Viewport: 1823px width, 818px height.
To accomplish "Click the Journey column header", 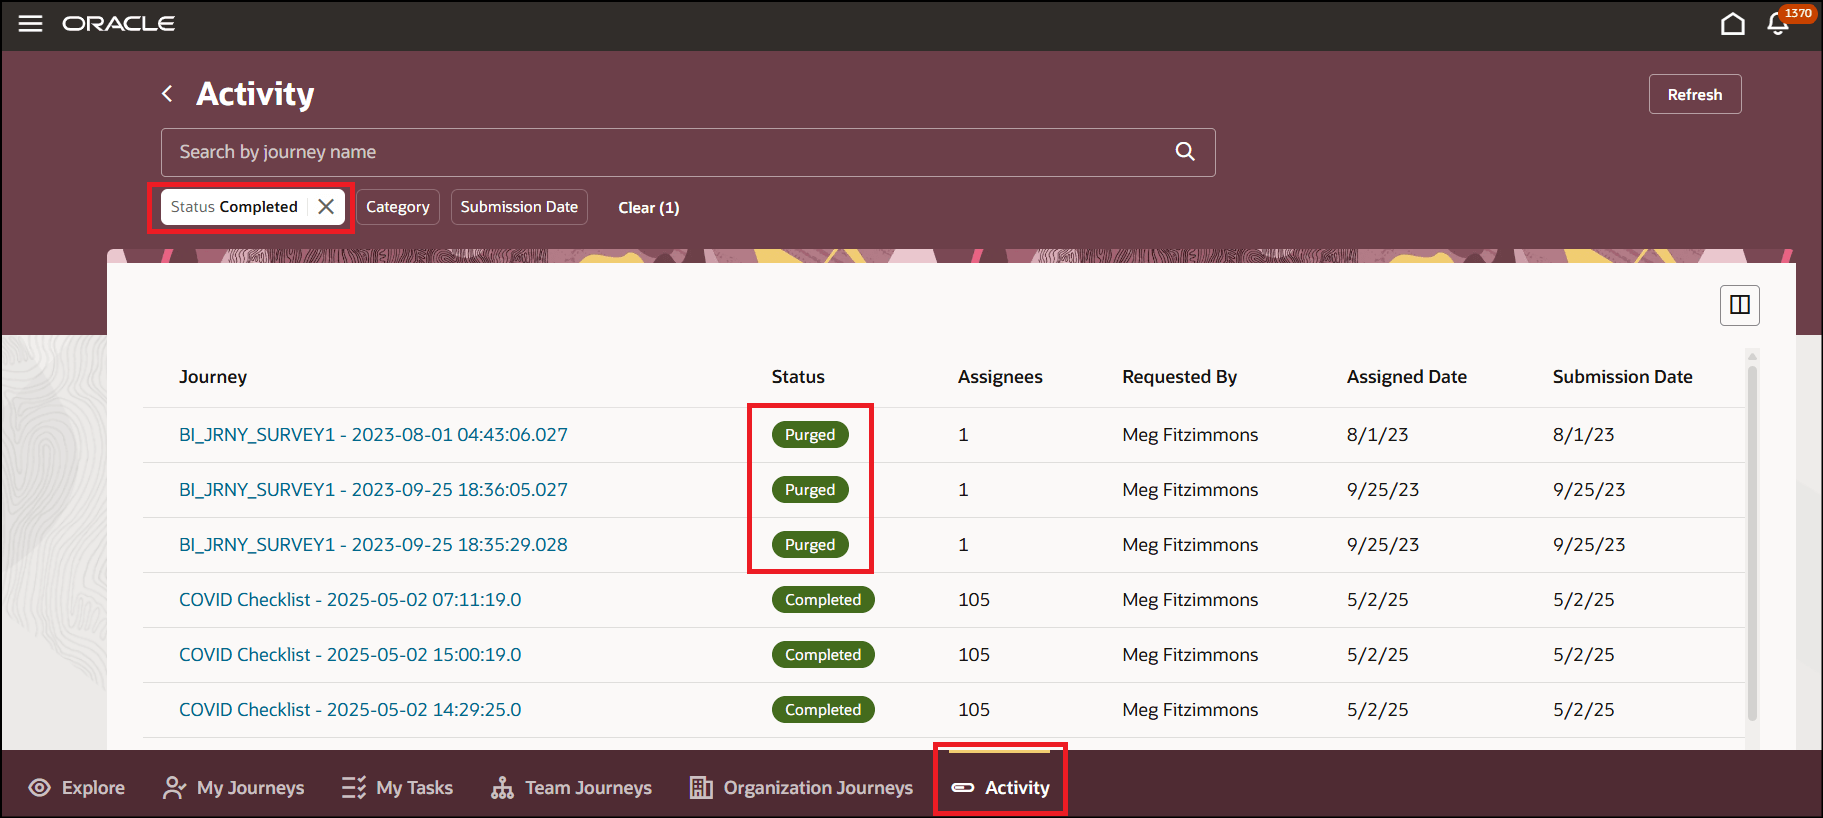I will pyautogui.click(x=213, y=377).
